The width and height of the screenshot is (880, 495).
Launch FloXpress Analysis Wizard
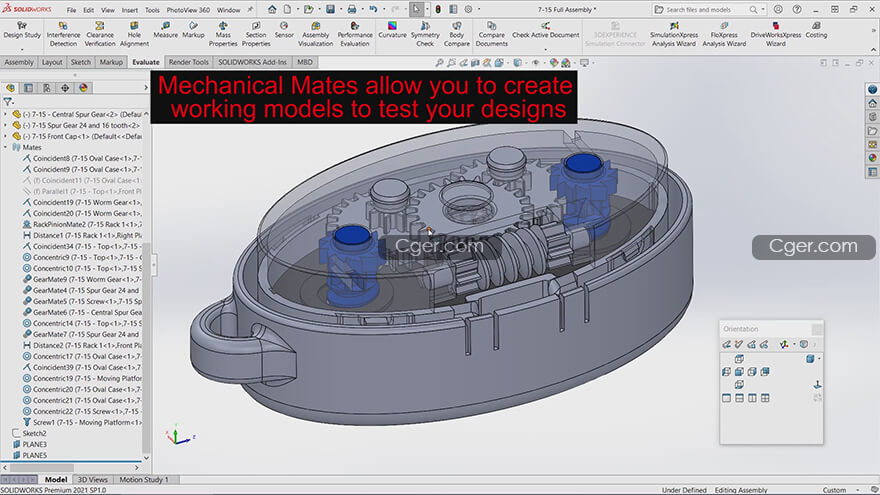(724, 34)
